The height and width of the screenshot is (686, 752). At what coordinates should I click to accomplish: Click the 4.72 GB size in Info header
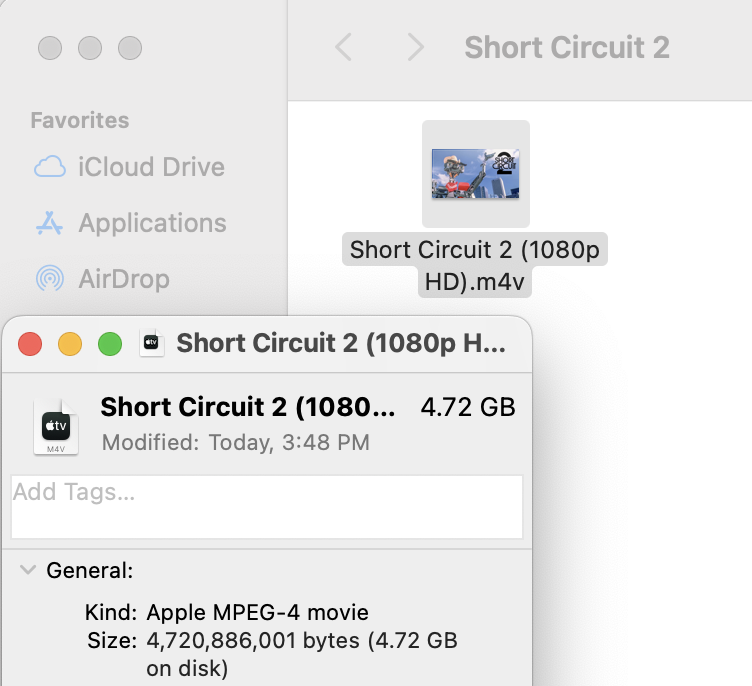coord(468,407)
